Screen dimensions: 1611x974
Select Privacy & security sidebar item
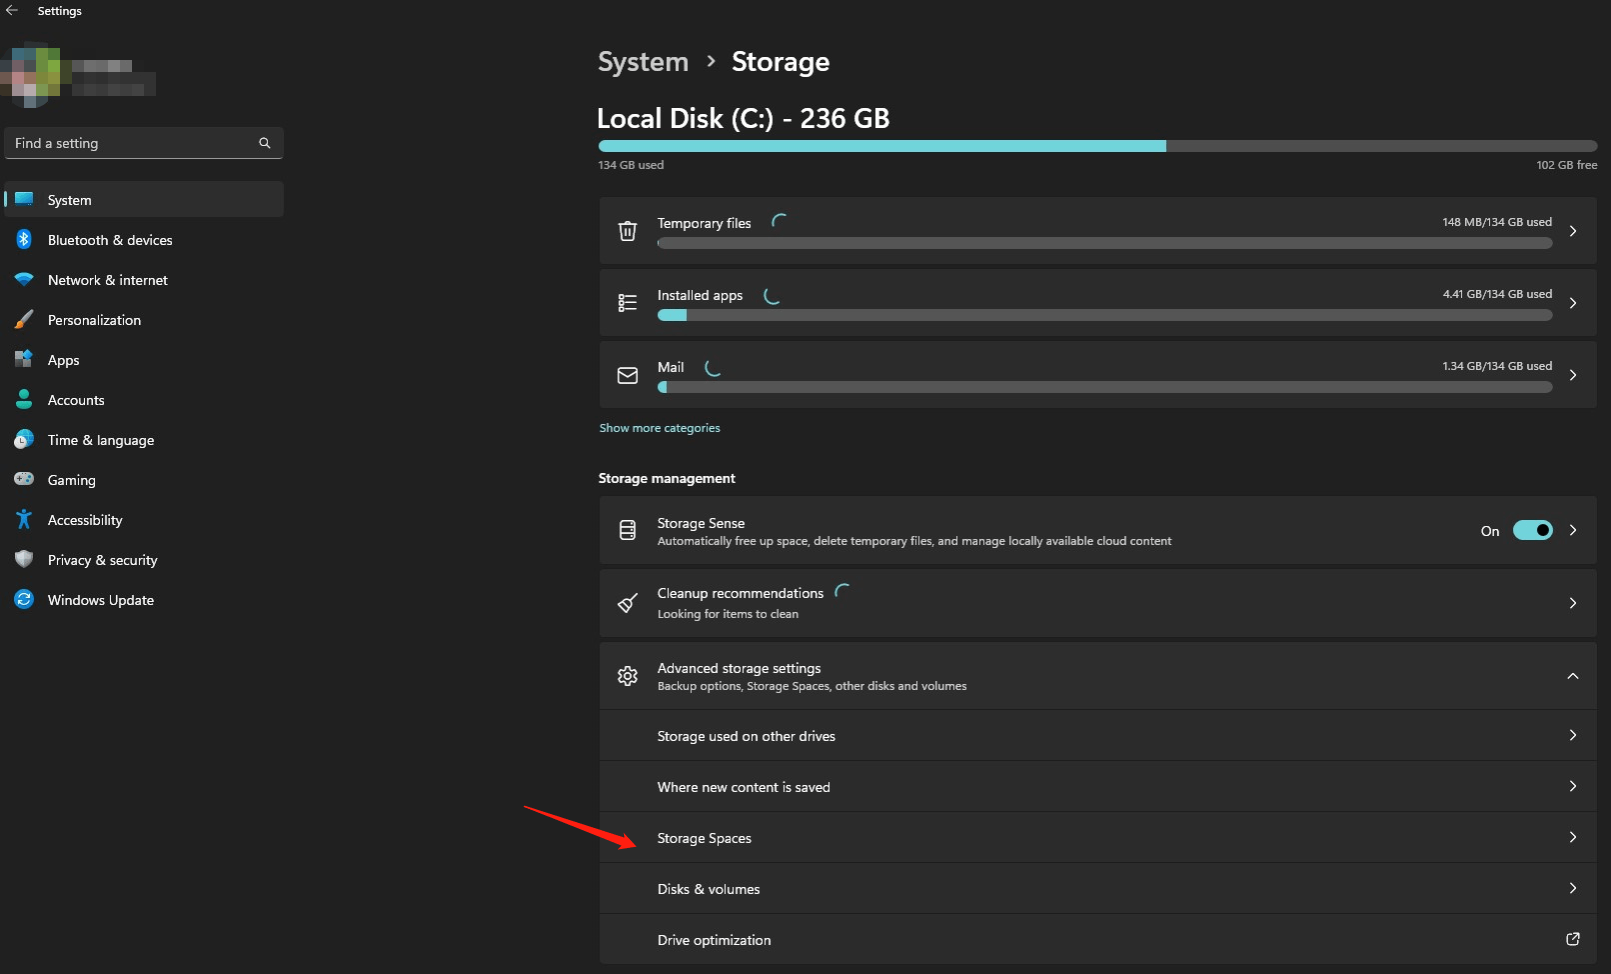click(x=102, y=560)
